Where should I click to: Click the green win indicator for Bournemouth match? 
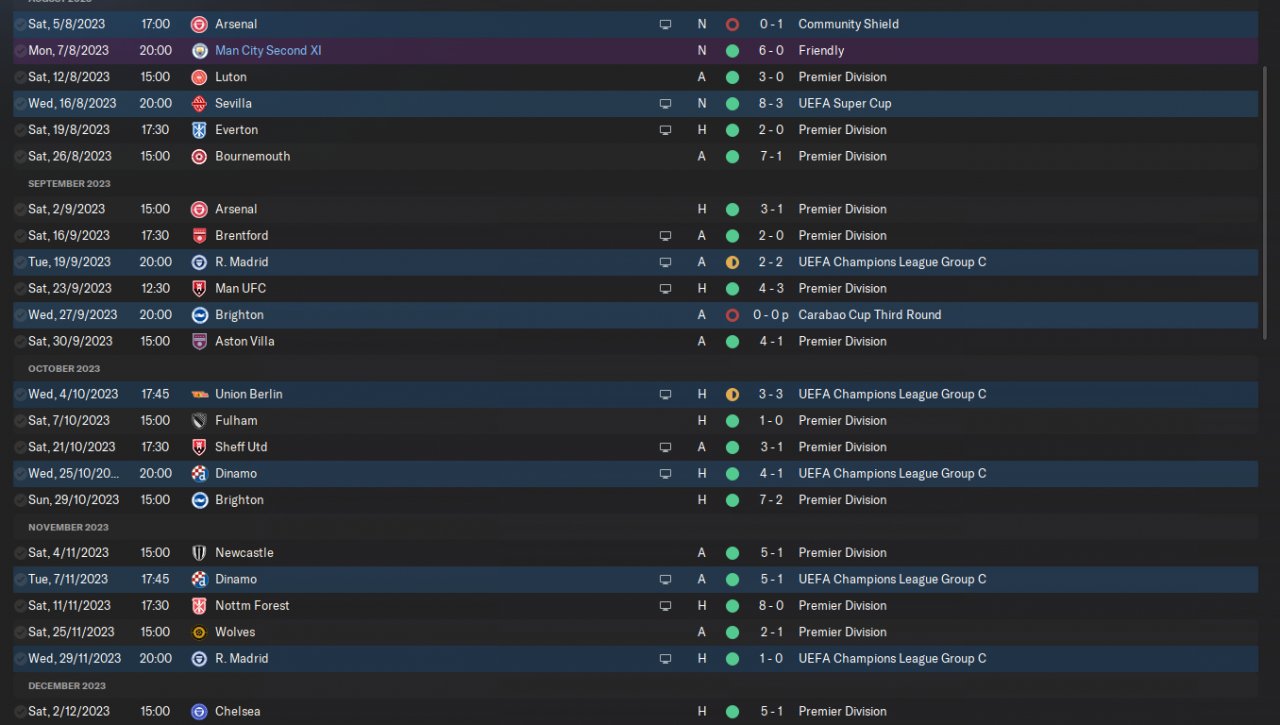[x=732, y=156]
